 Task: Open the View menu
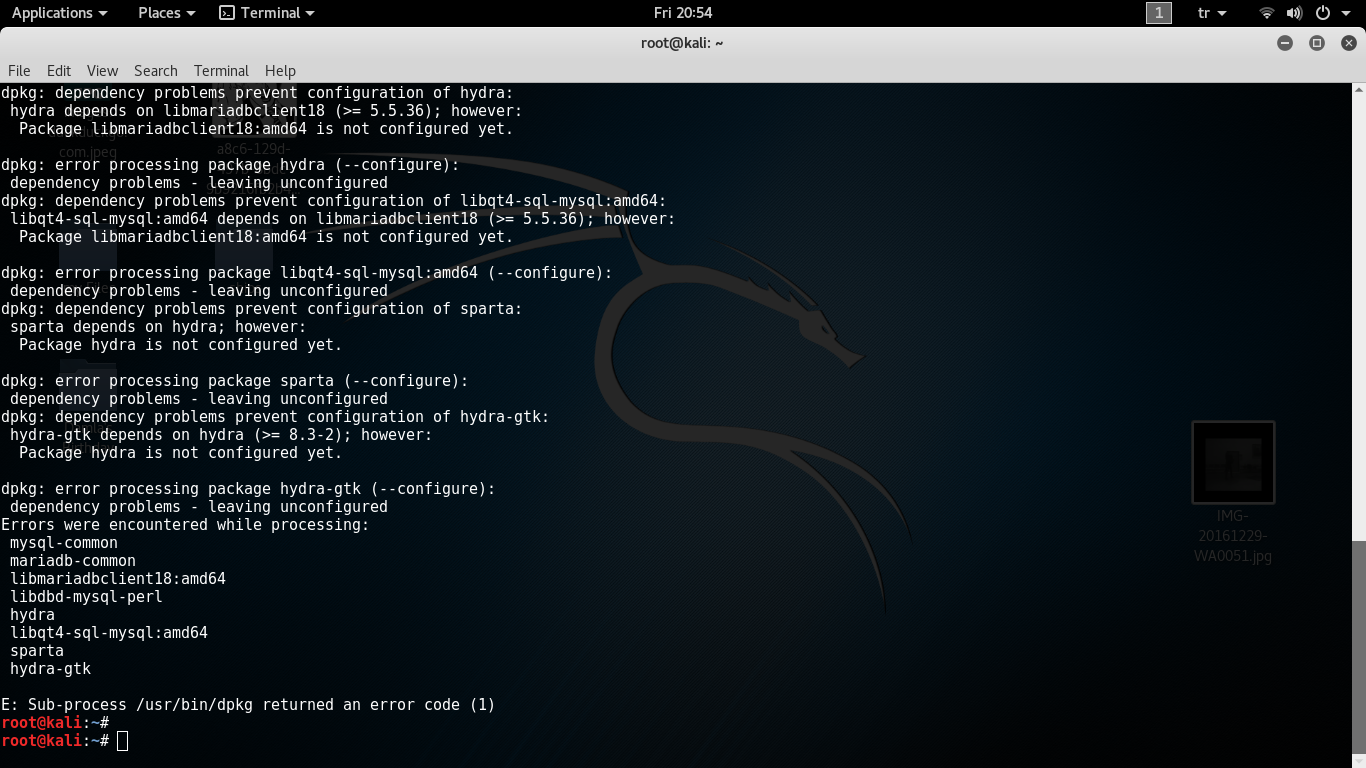click(x=102, y=71)
